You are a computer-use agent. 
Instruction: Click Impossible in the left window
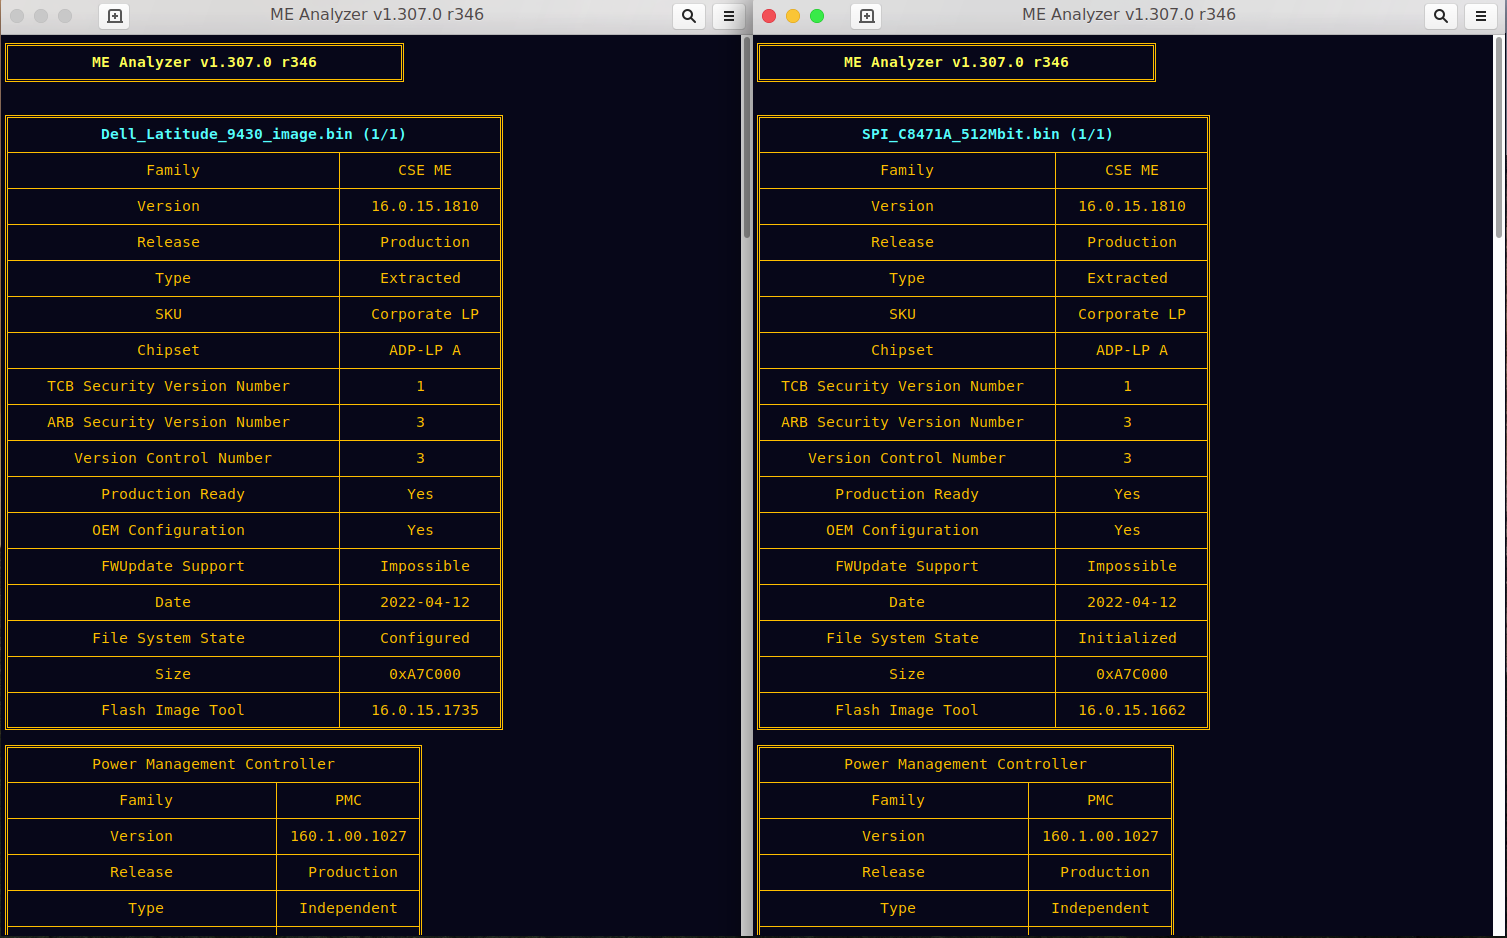coord(425,566)
